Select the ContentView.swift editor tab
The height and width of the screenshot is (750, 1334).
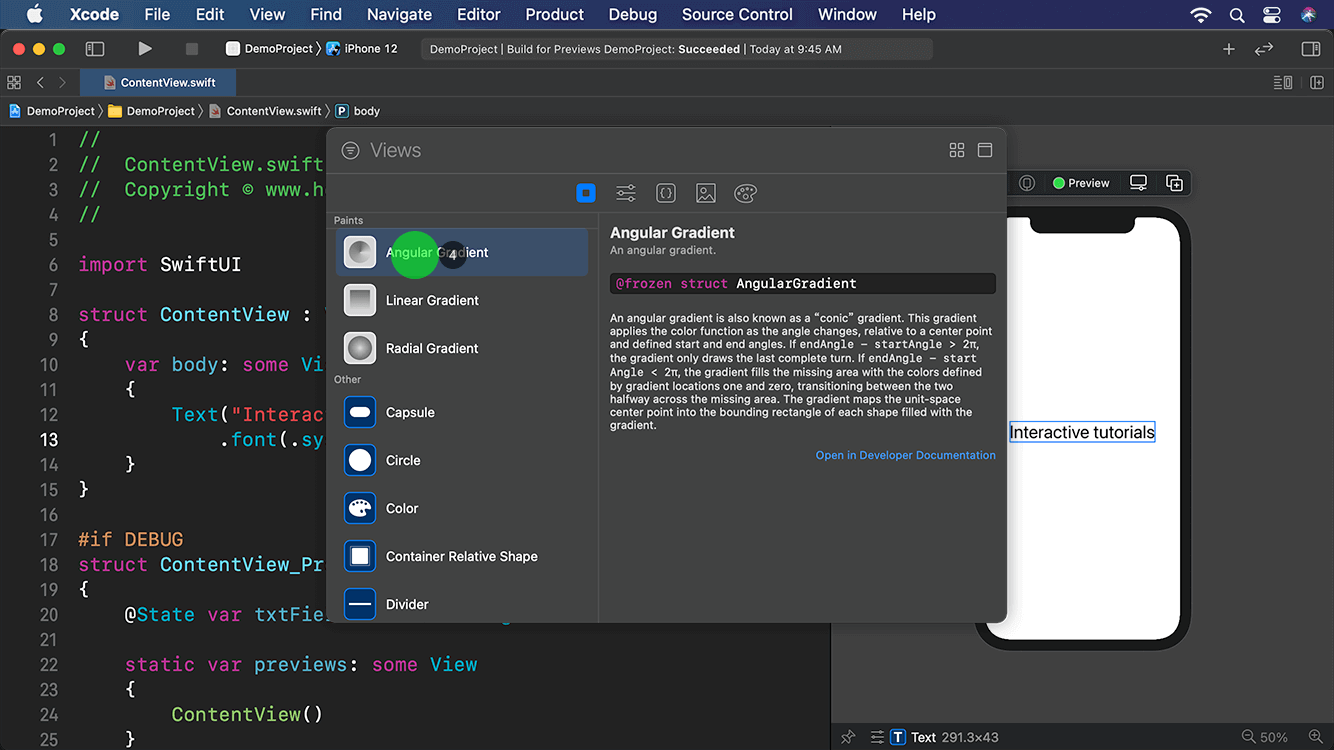[x=157, y=83]
